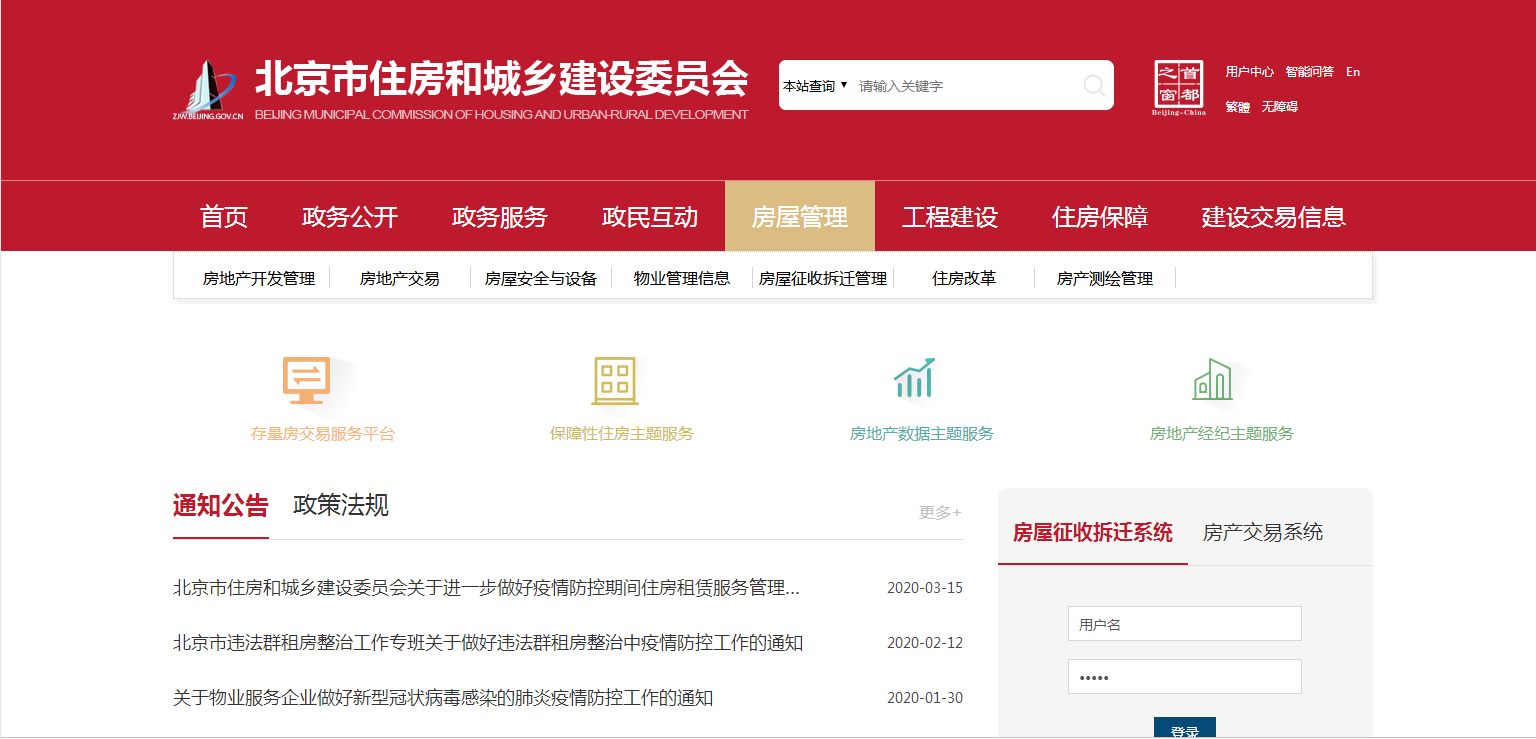The width and height of the screenshot is (1536, 739).
Task: Select the 房屋征收拆迁系统 tab
Action: tap(1093, 532)
